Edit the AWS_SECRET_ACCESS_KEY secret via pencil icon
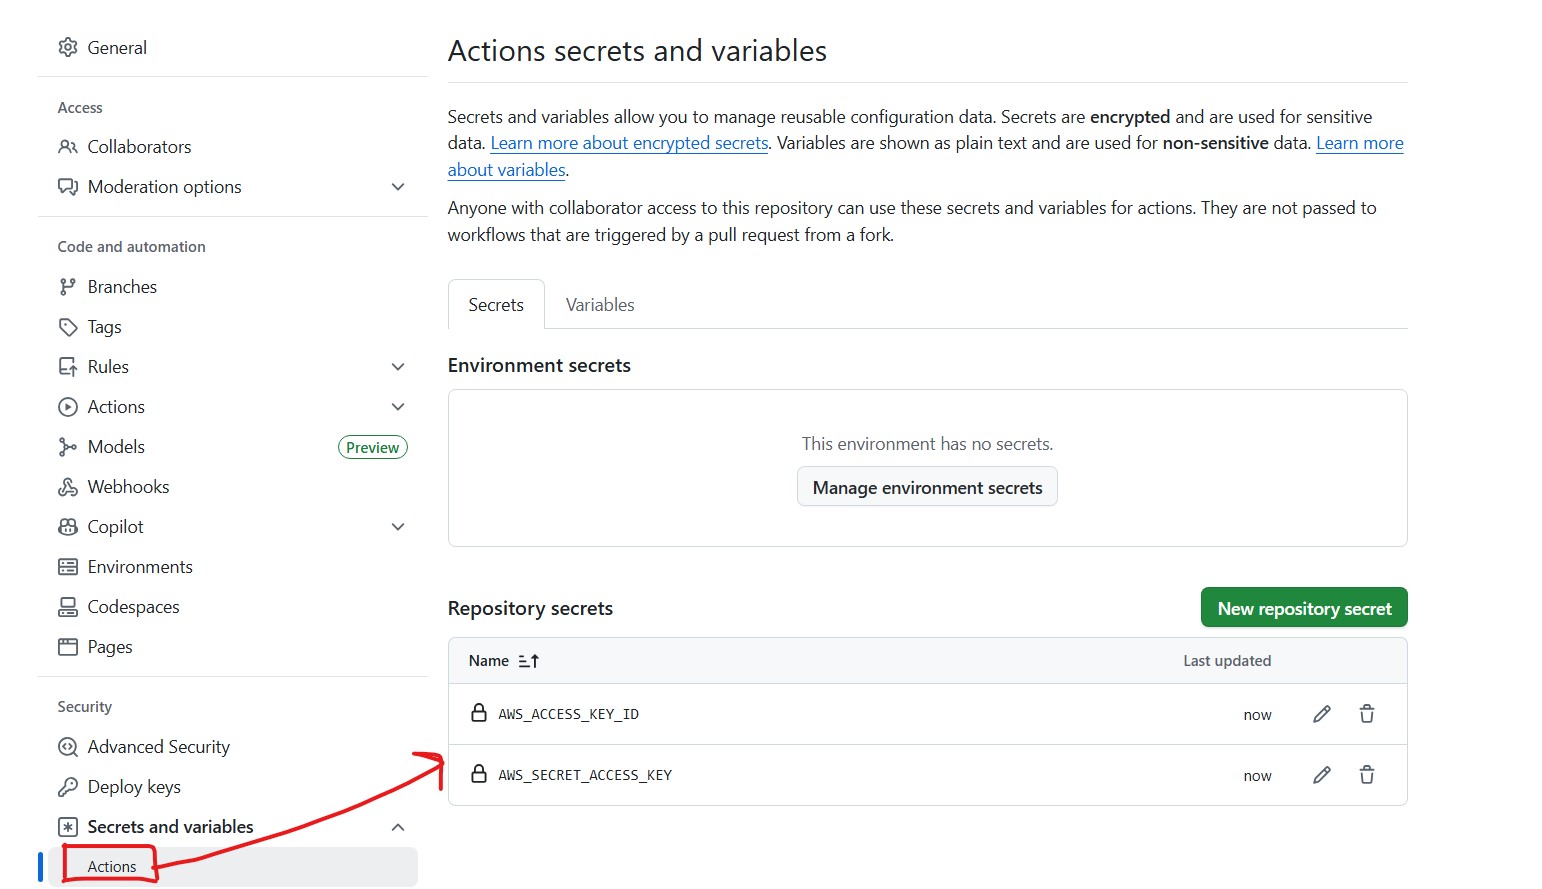 [1321, 775]
